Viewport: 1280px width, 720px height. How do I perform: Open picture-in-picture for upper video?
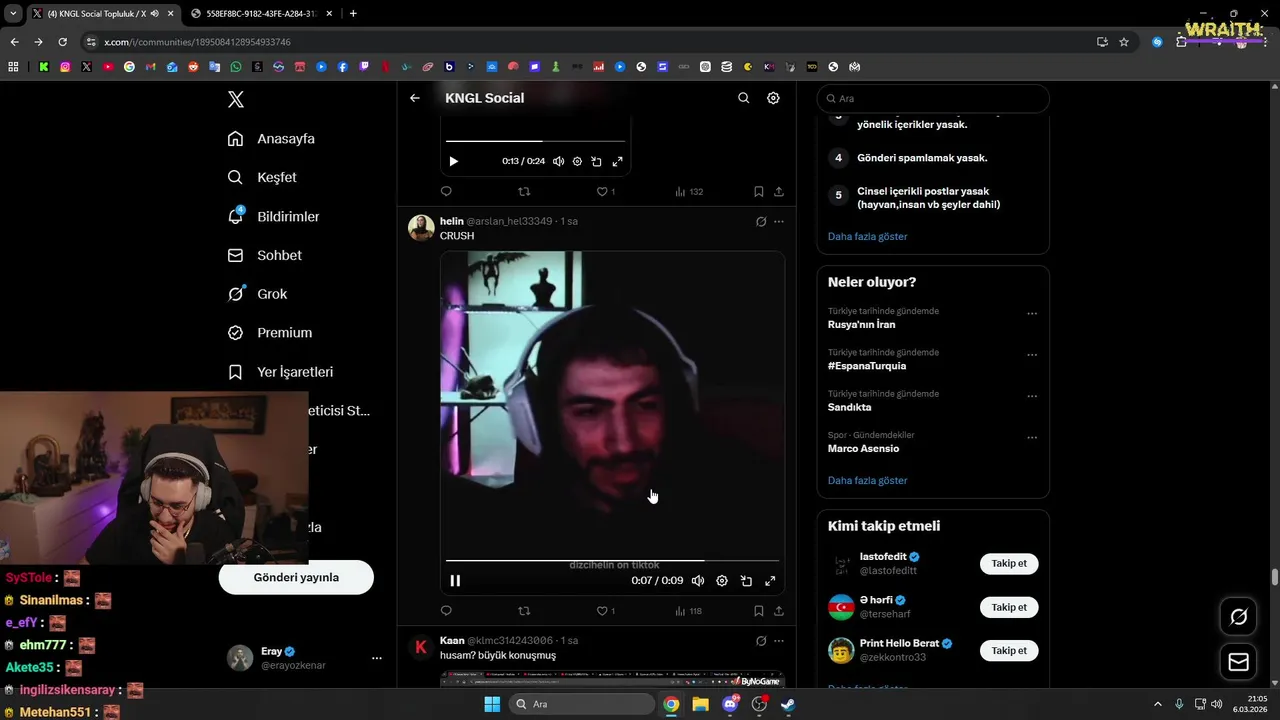(x=596, y=161)
